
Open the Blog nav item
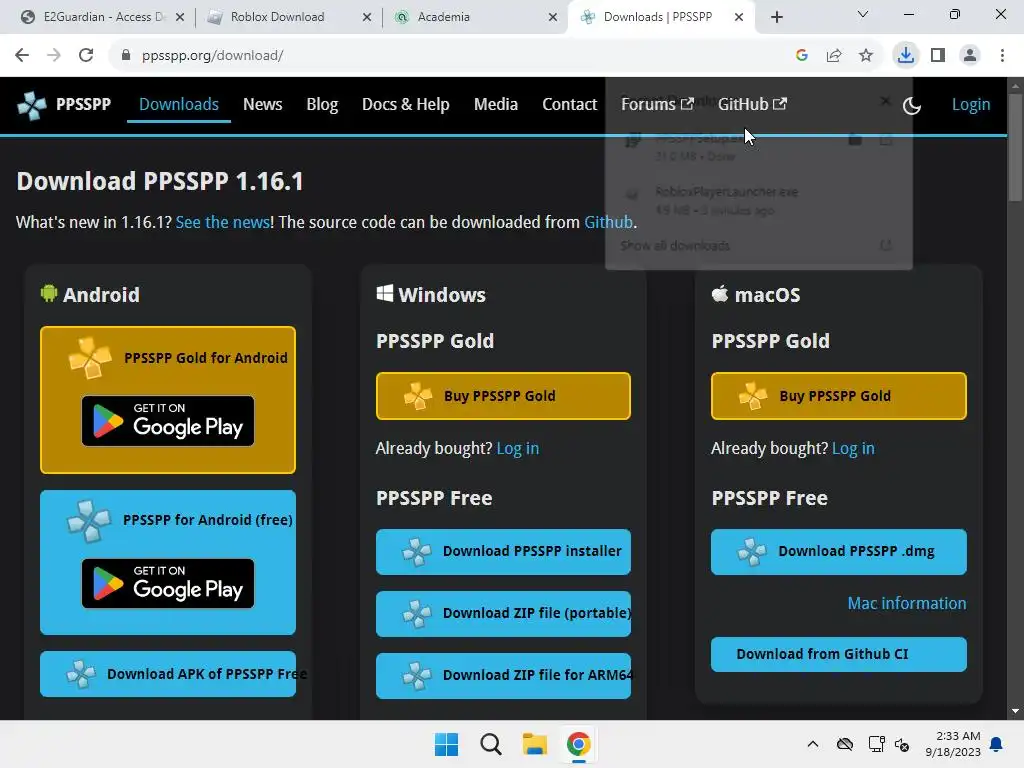pyautogui.click(x=322, y=104)
